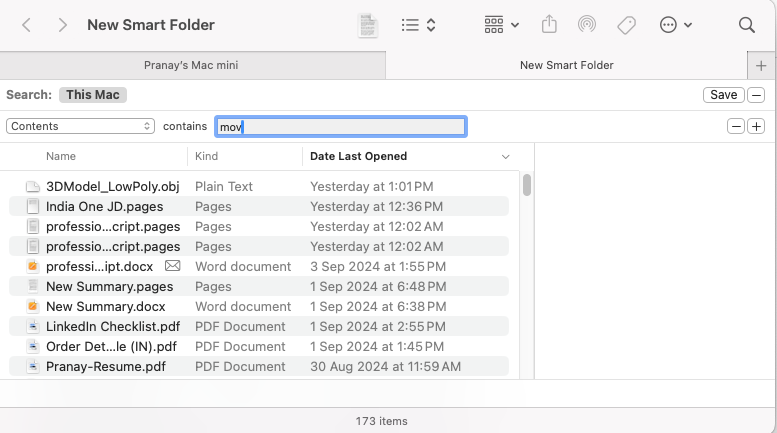Click the PDF icon of LinkedIn Checklist.pdf

[x=33, y=326]
